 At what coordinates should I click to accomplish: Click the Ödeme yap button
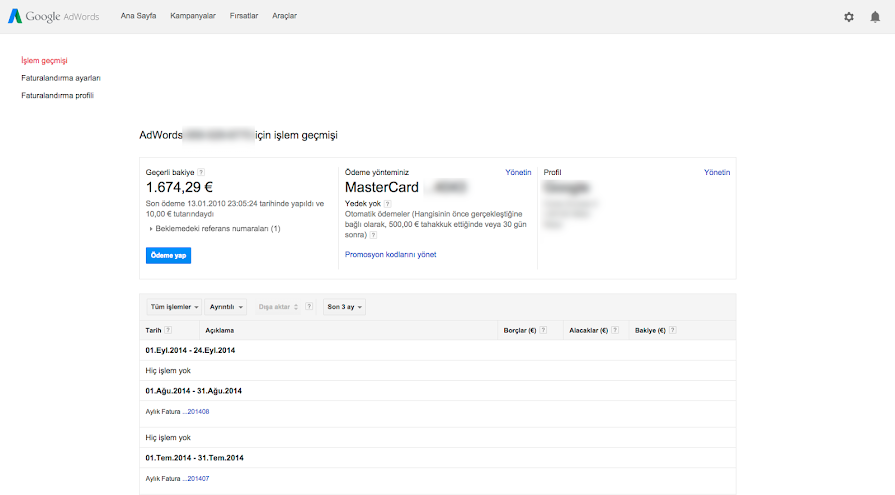tap(168, 255)
